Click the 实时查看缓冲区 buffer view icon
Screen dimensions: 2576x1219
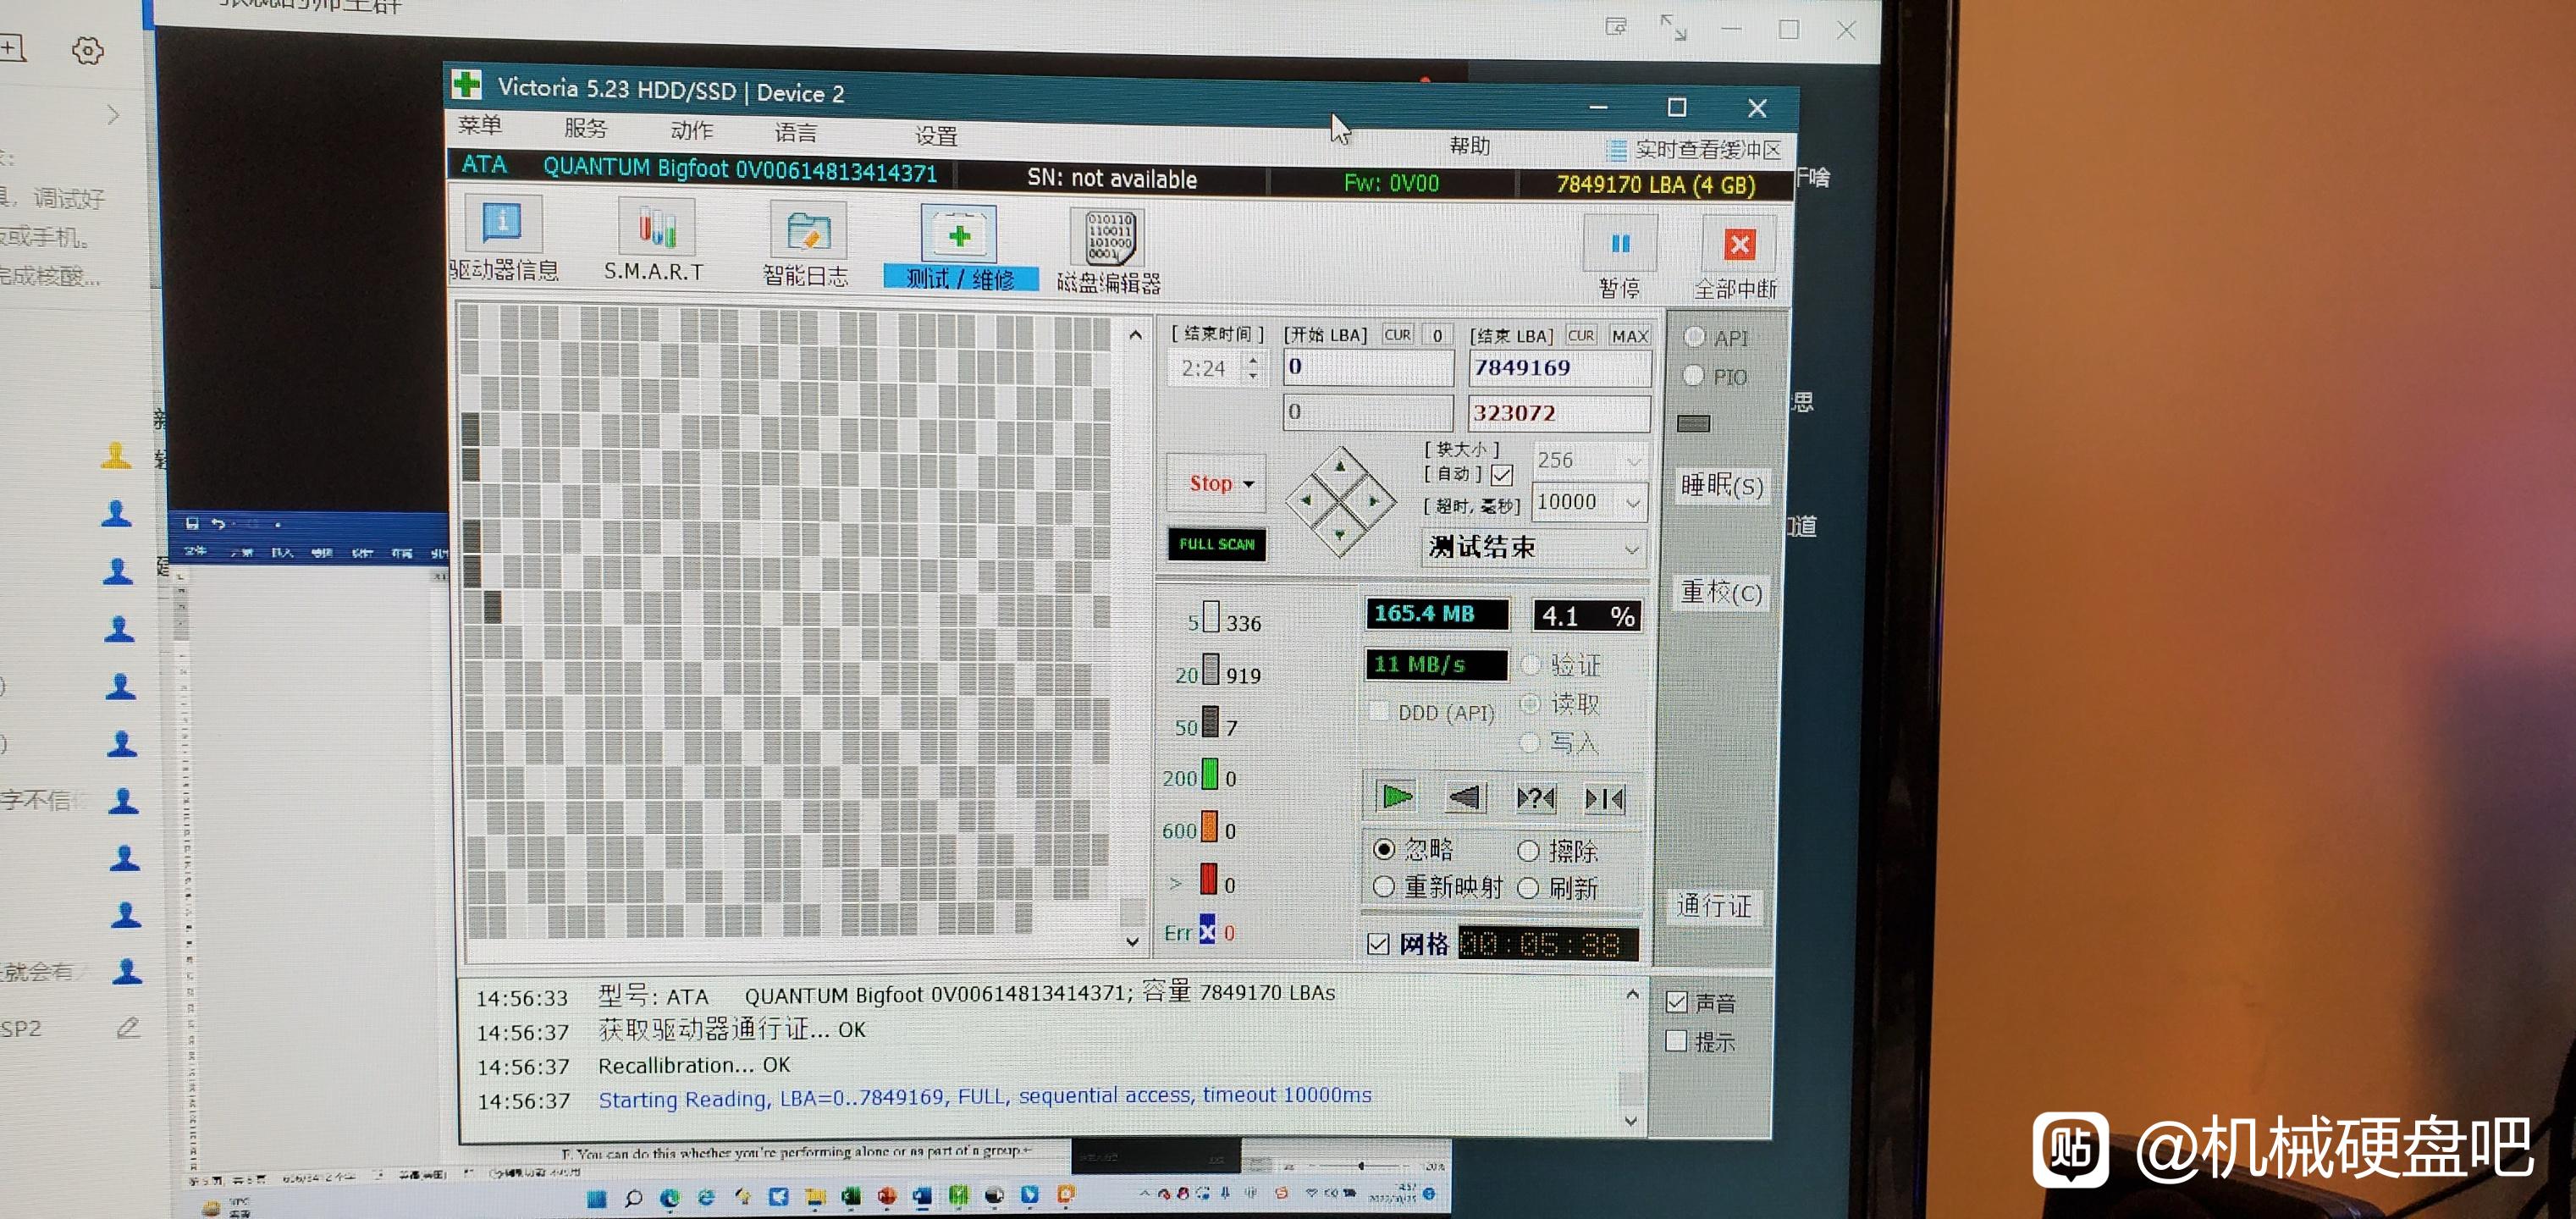pos(1615,151)
